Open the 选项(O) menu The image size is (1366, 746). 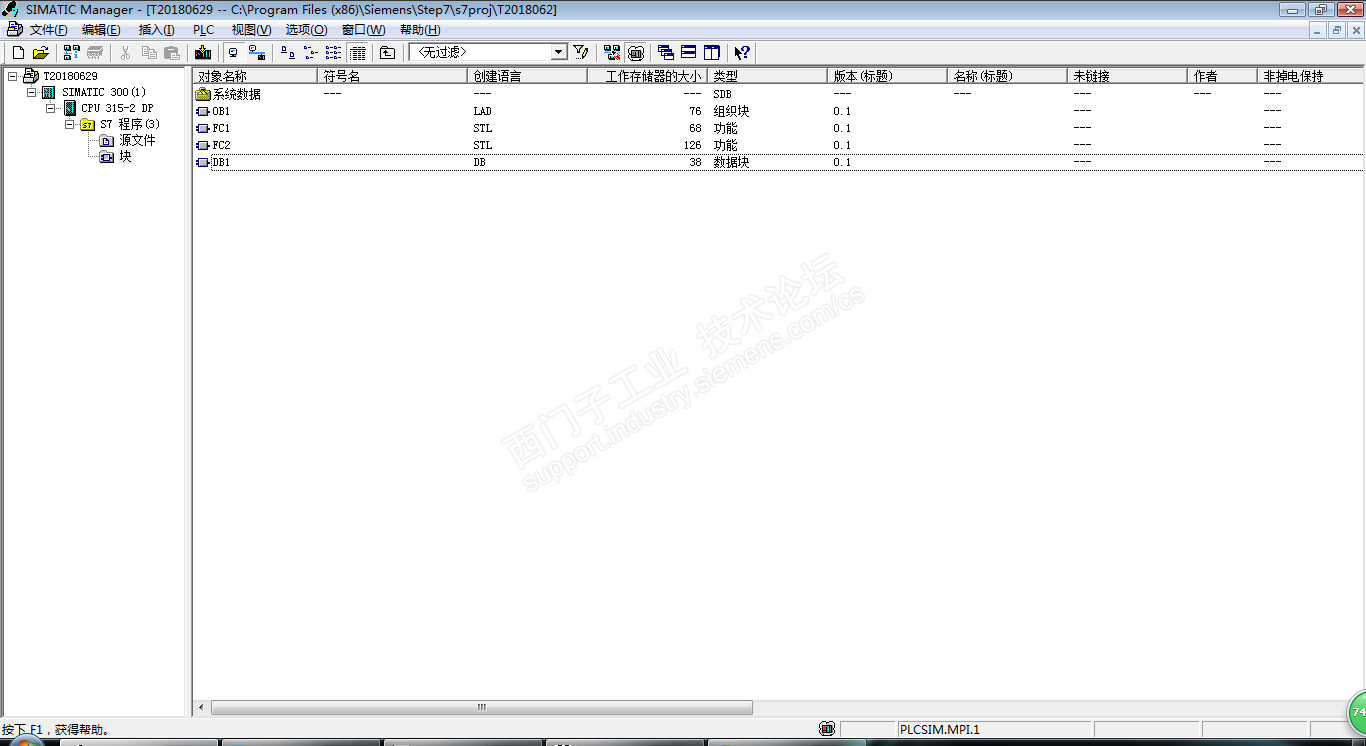click(x=306, y=30)
